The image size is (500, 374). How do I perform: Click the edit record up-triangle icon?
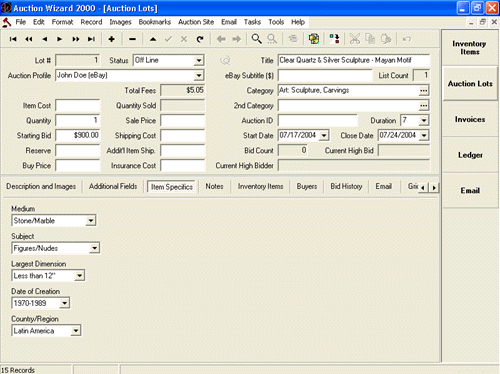(153, 39)
